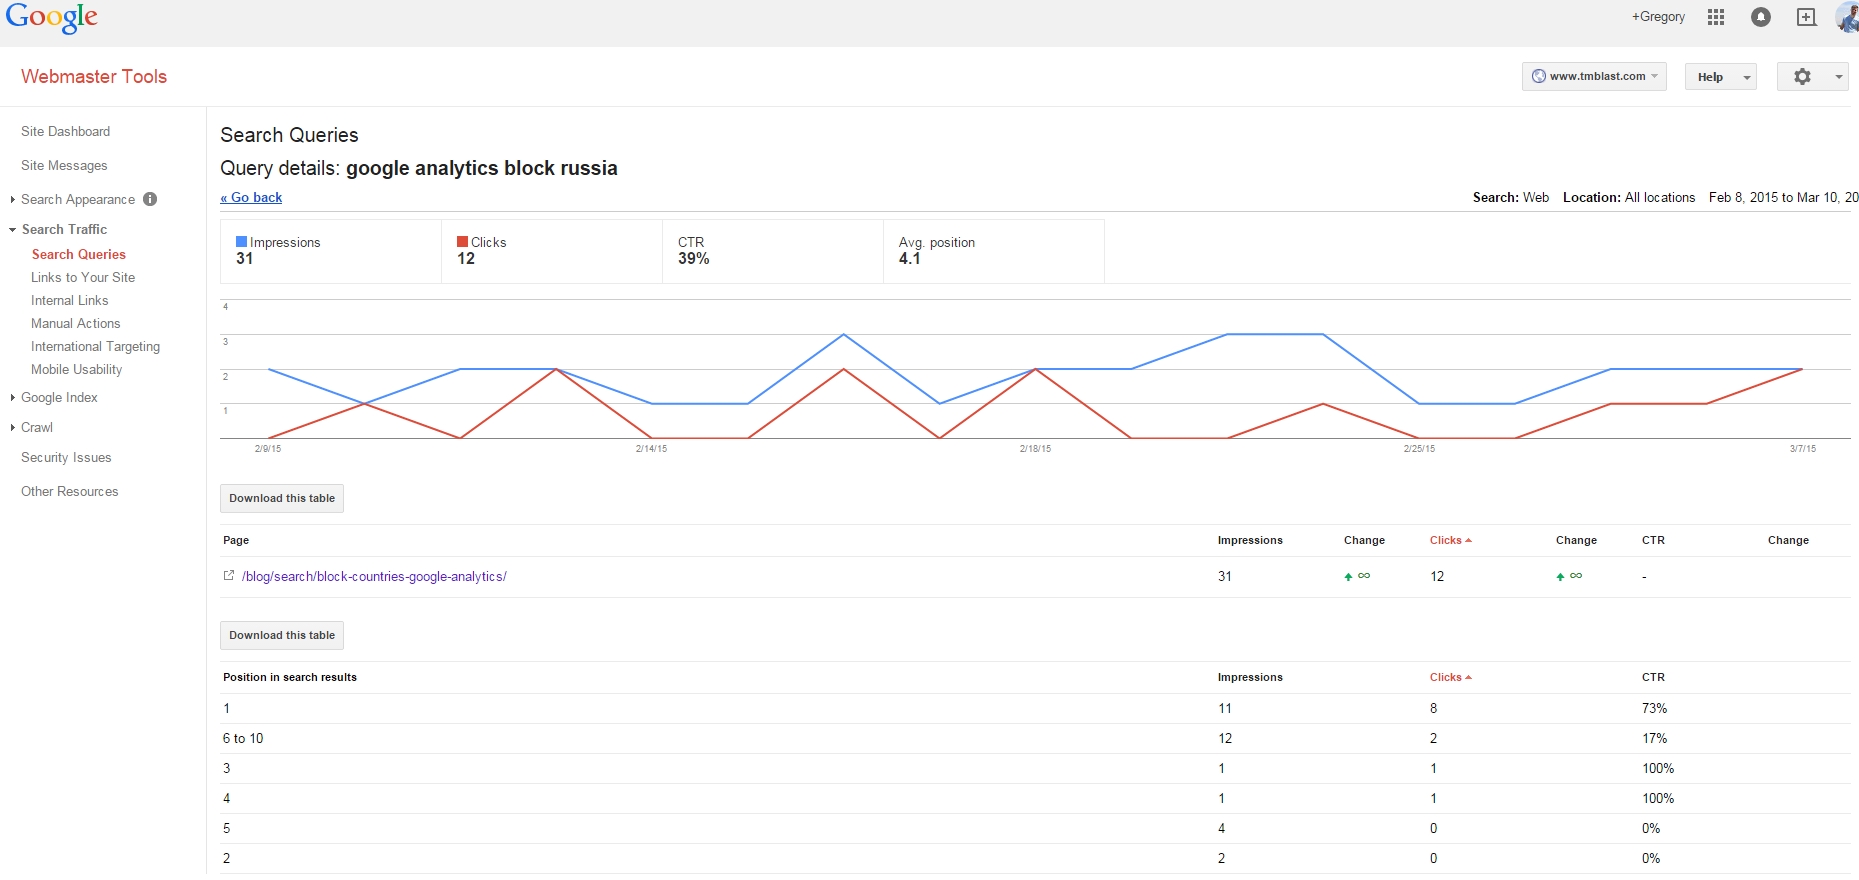Click the 17% CTR value
Screen dimensions: 1859x880
(1654, 738)
